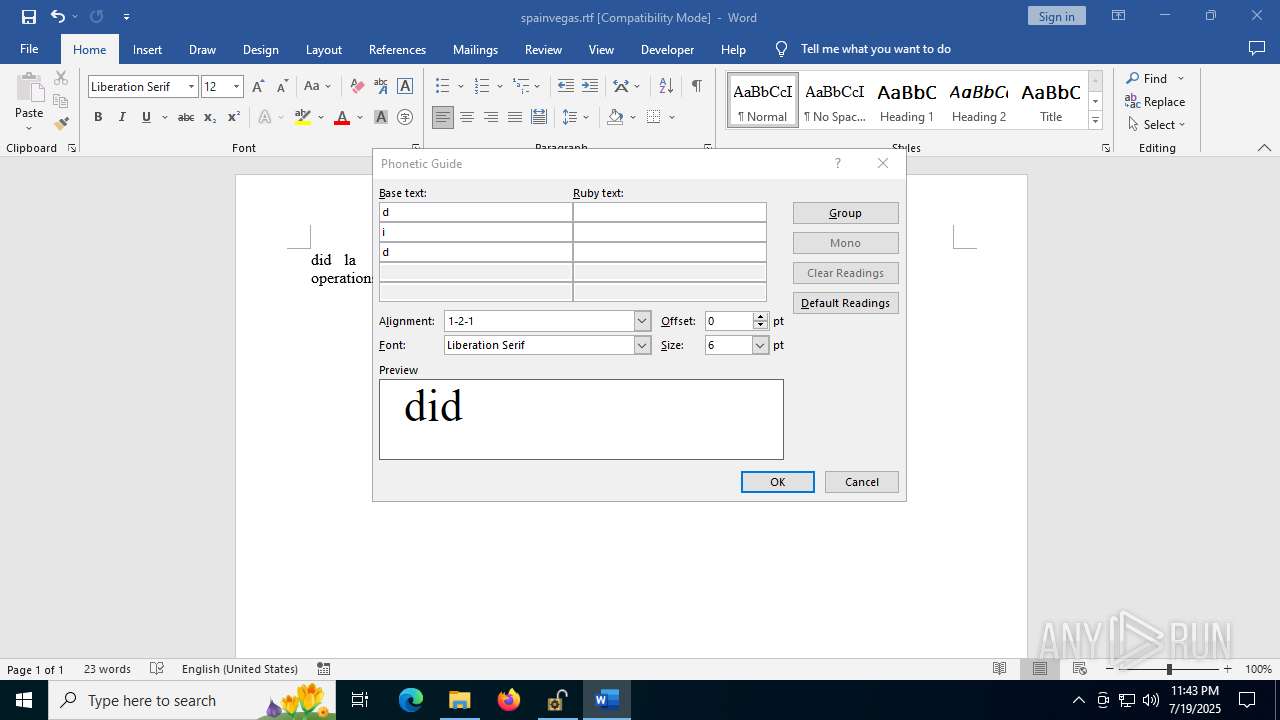Click the Format Painter brush icon
The width and height of the screenshot is (1280, 720).
point(61,123)
